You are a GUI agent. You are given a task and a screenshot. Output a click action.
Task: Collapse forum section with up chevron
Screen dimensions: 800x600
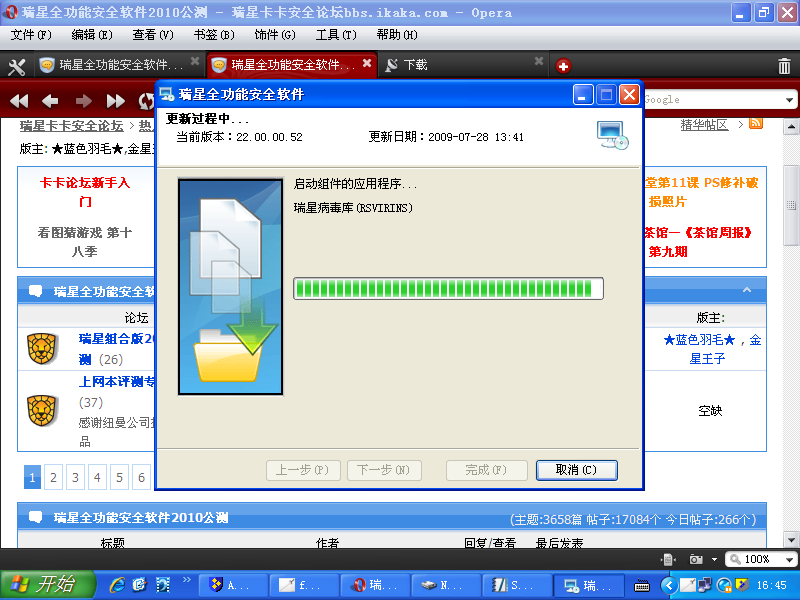tap(747, 290)
